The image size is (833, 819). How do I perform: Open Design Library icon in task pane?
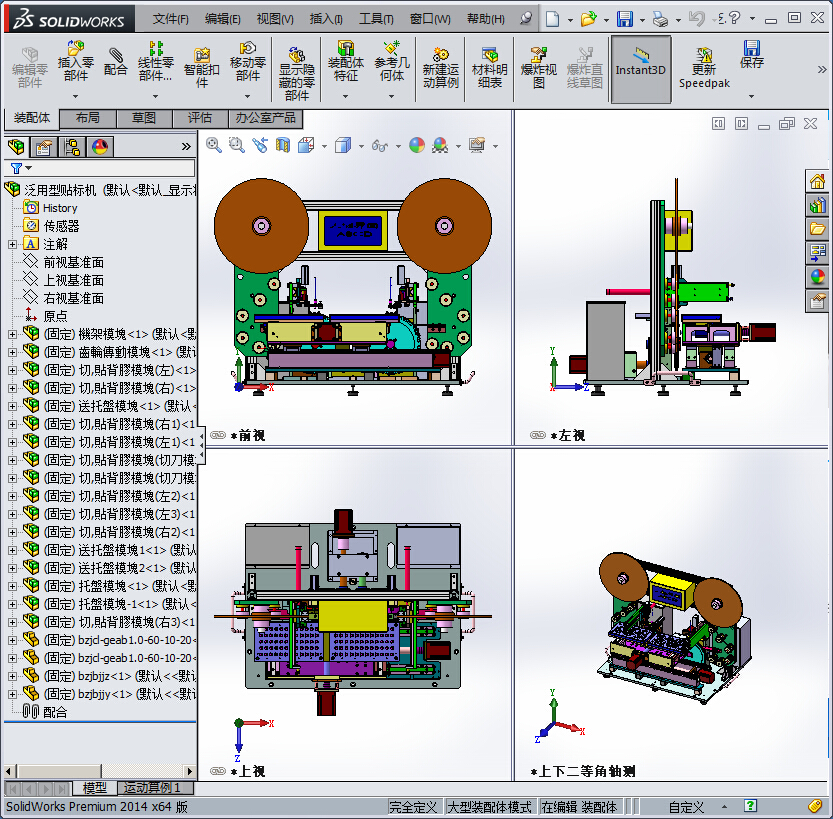[x=817, y=205]
